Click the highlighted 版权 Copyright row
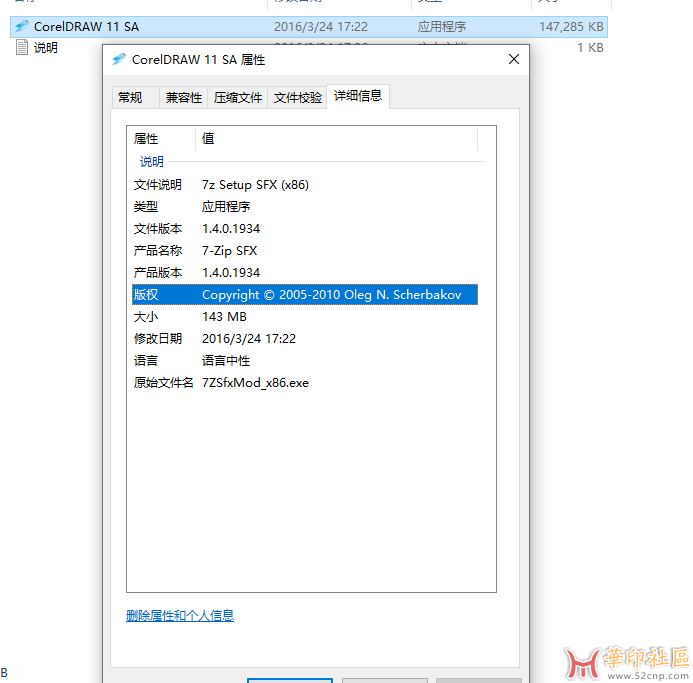 click(x=305, y=294)
